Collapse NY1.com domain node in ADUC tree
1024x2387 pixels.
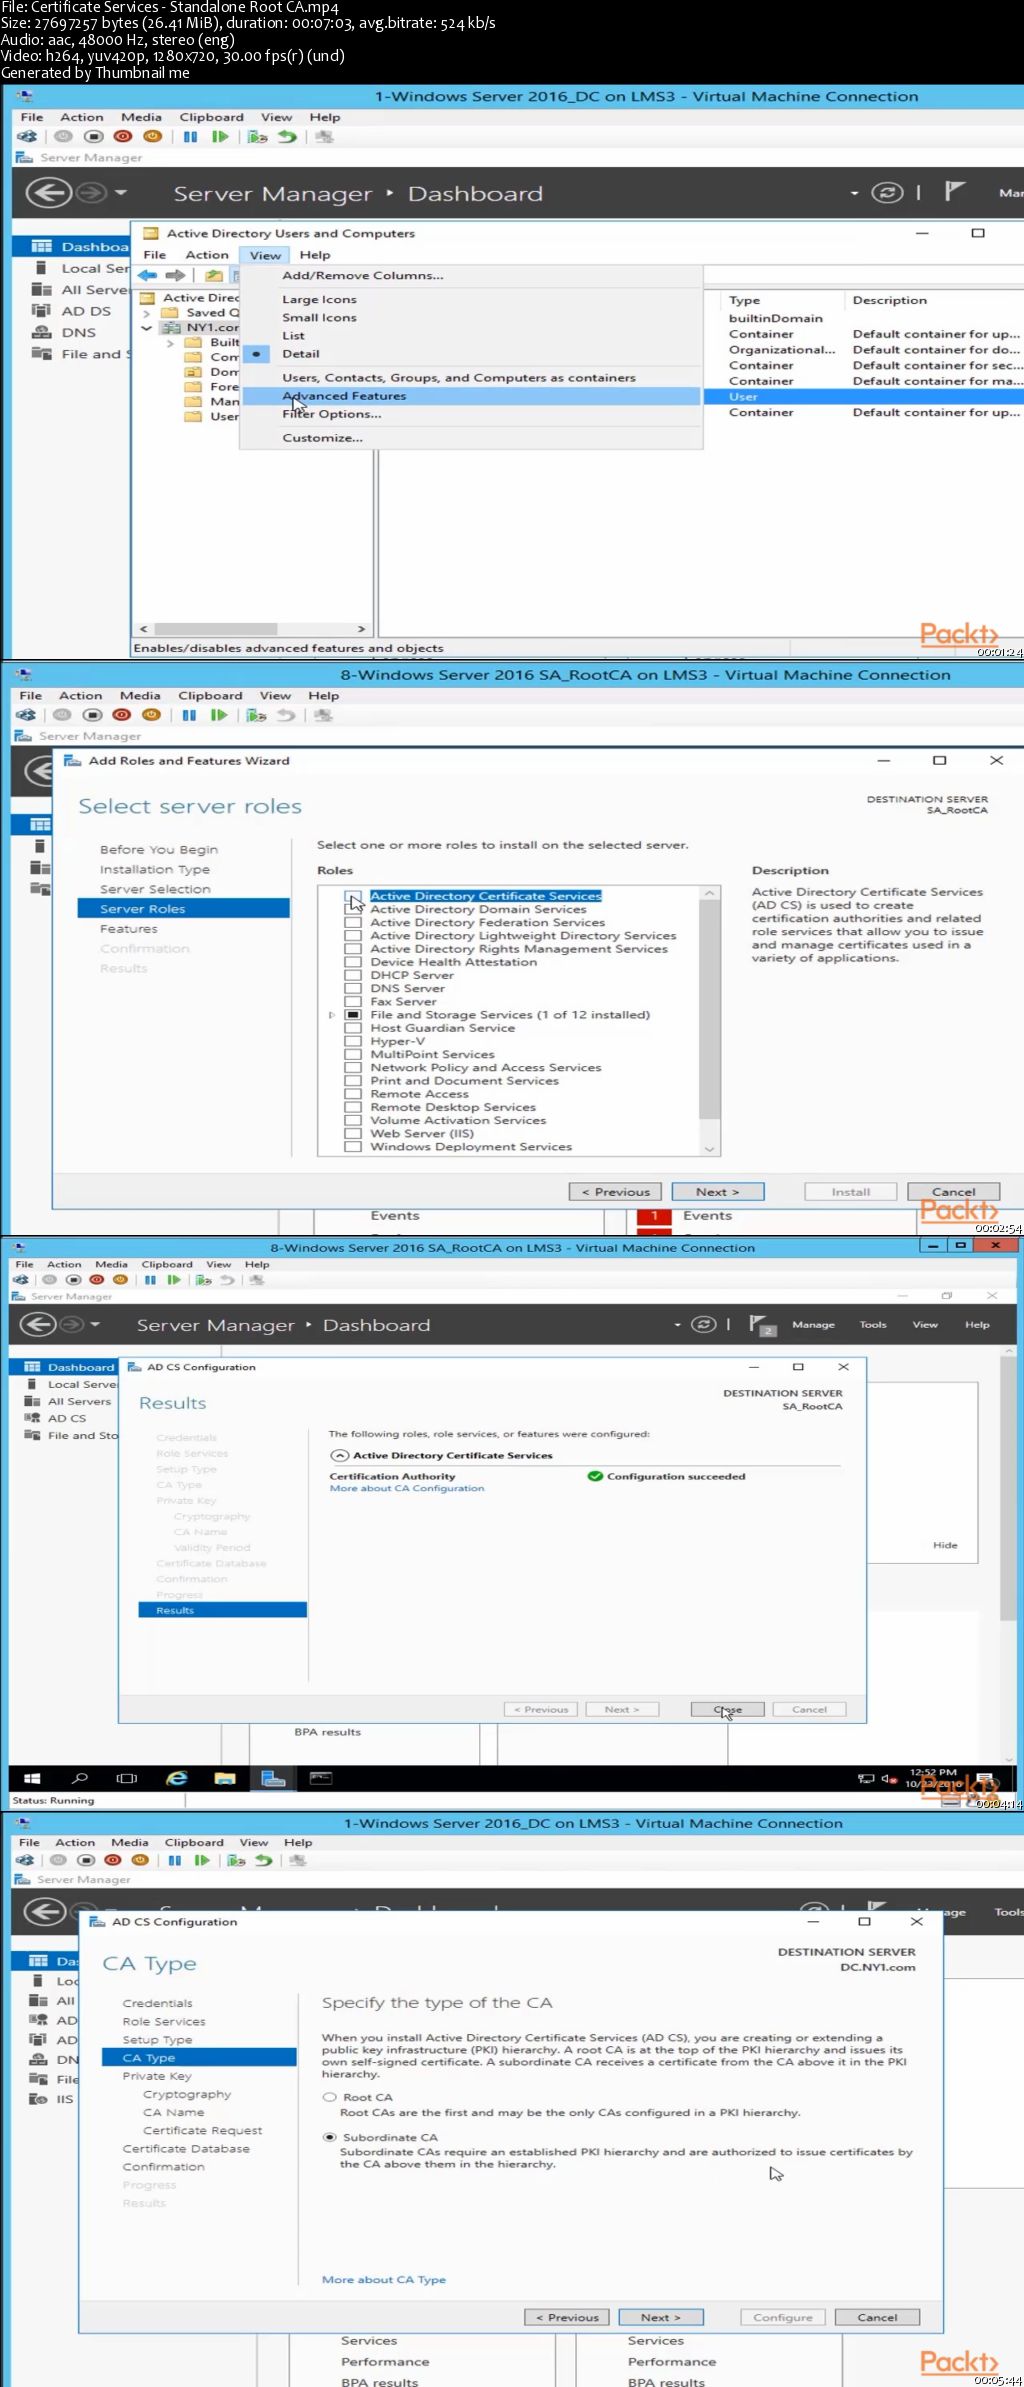tap(146, 327)
